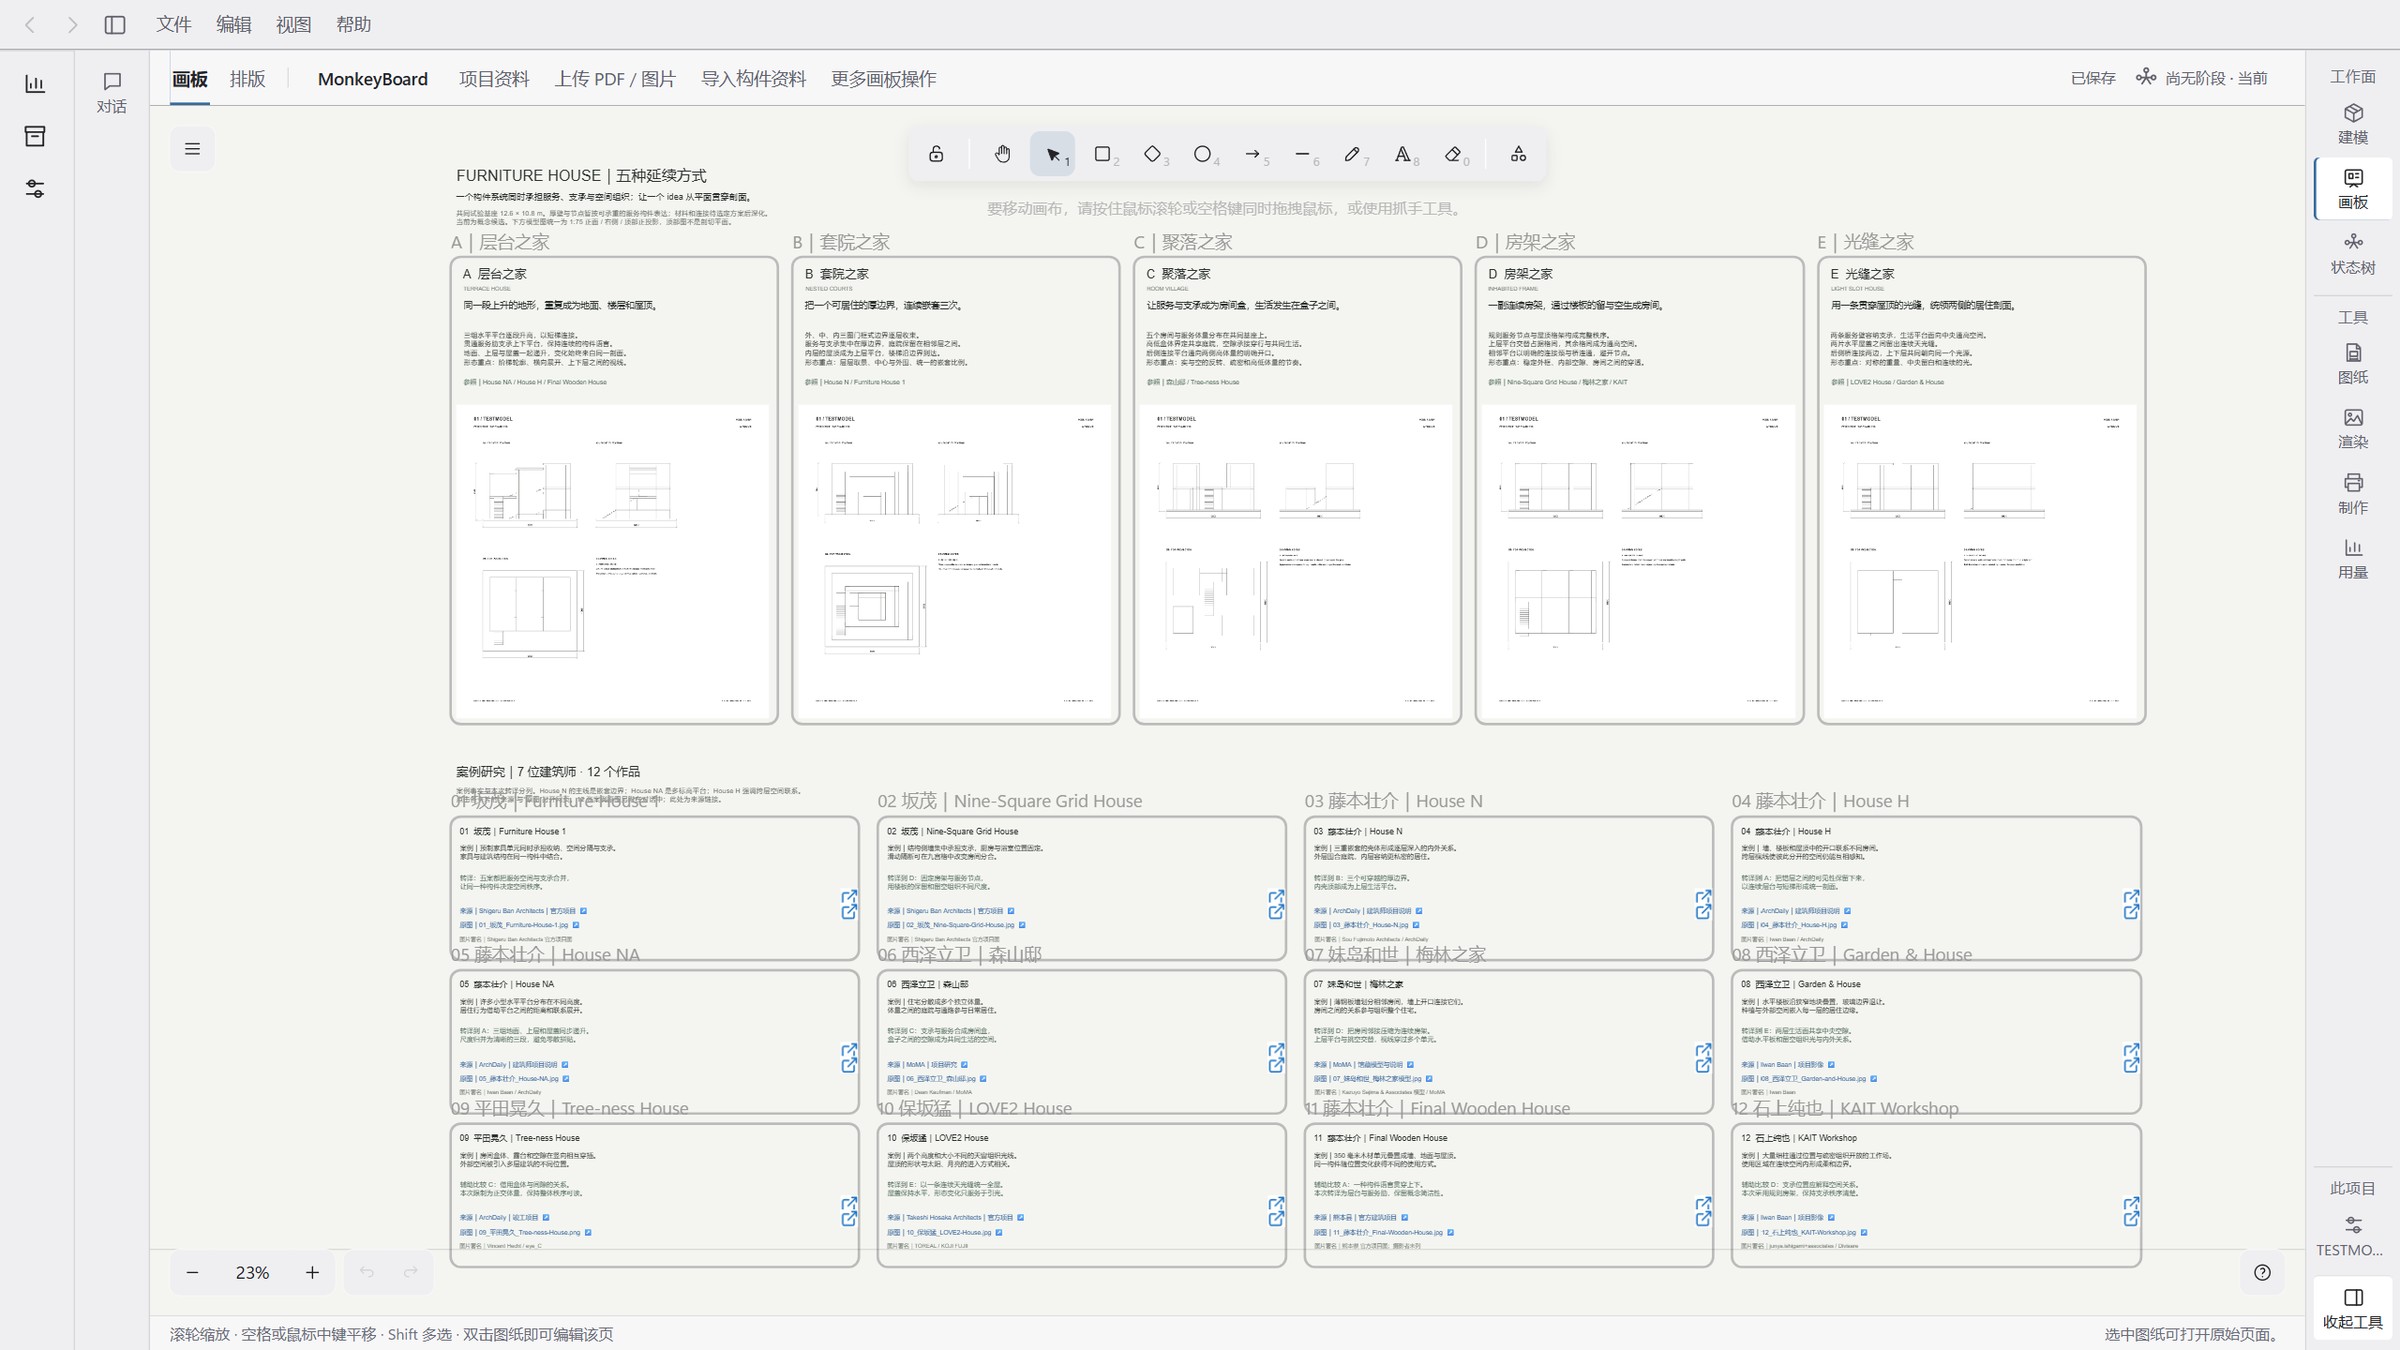Viewport: 2400px width, 1350px height.
Task: Click 收起工具 to collapse tools
Action: tap(2353, 1309)
